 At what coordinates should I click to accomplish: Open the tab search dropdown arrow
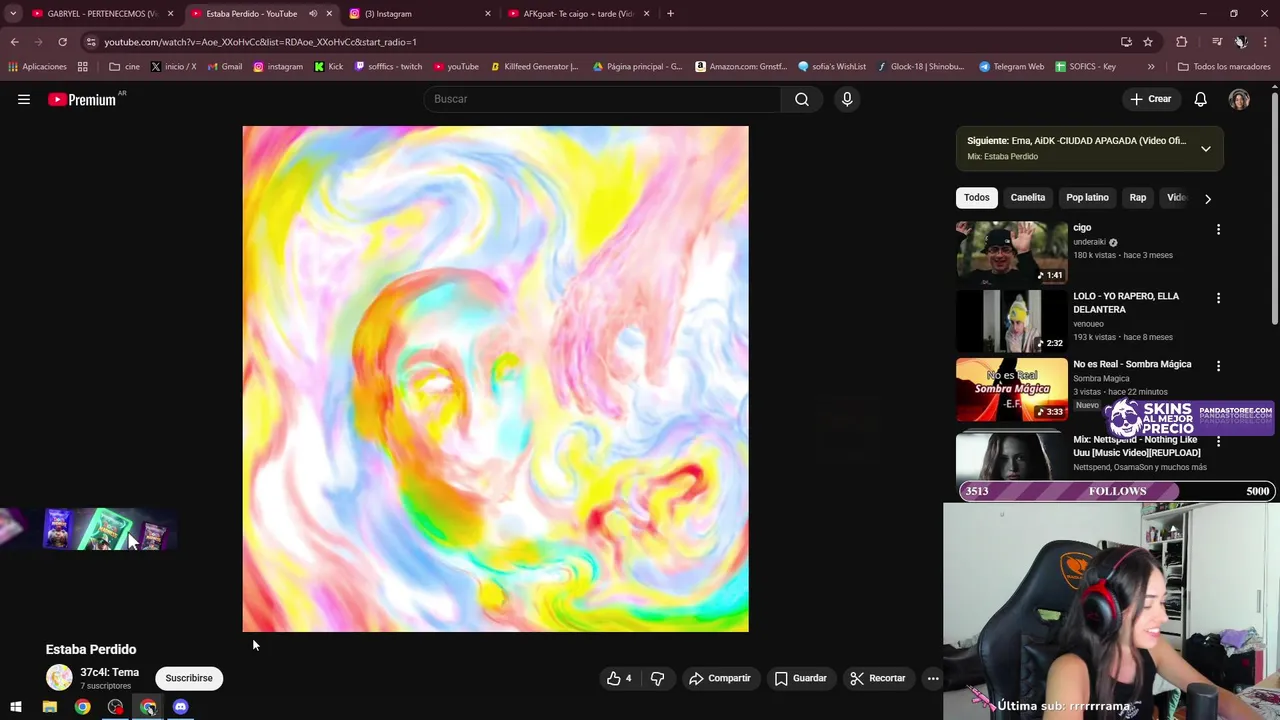[13, 14]
